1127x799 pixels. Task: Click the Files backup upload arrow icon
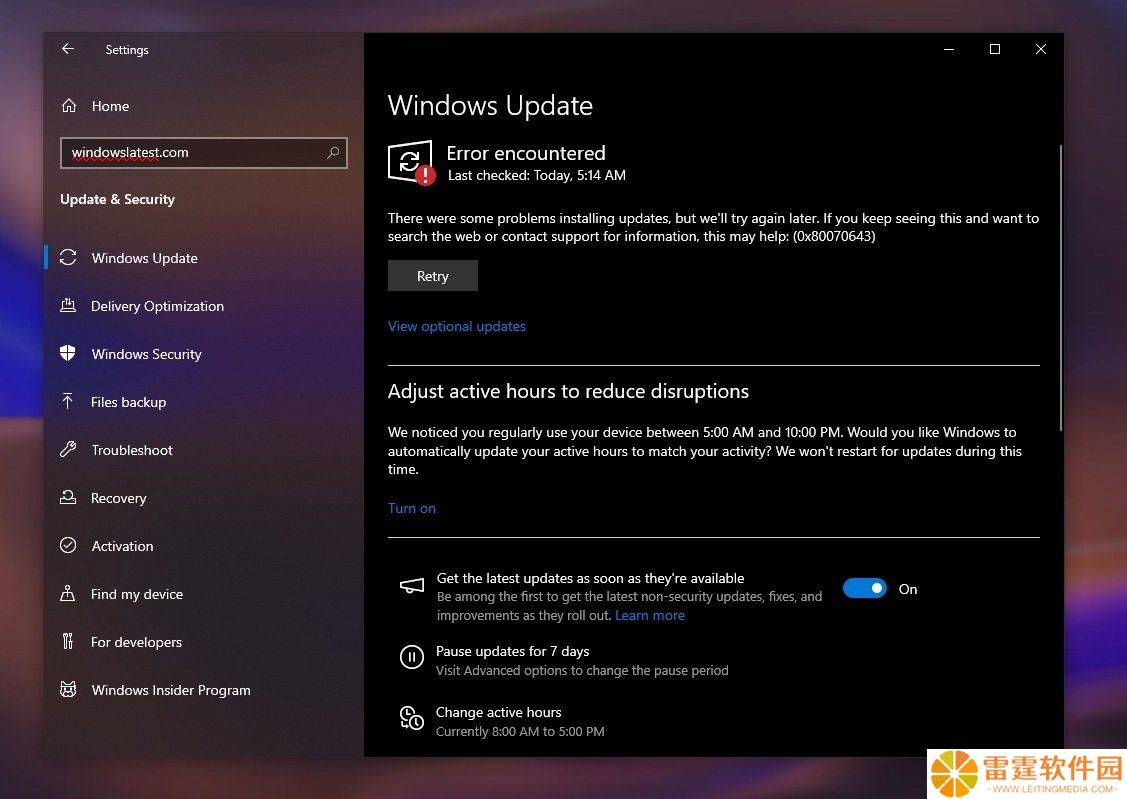tap(68, 401)
